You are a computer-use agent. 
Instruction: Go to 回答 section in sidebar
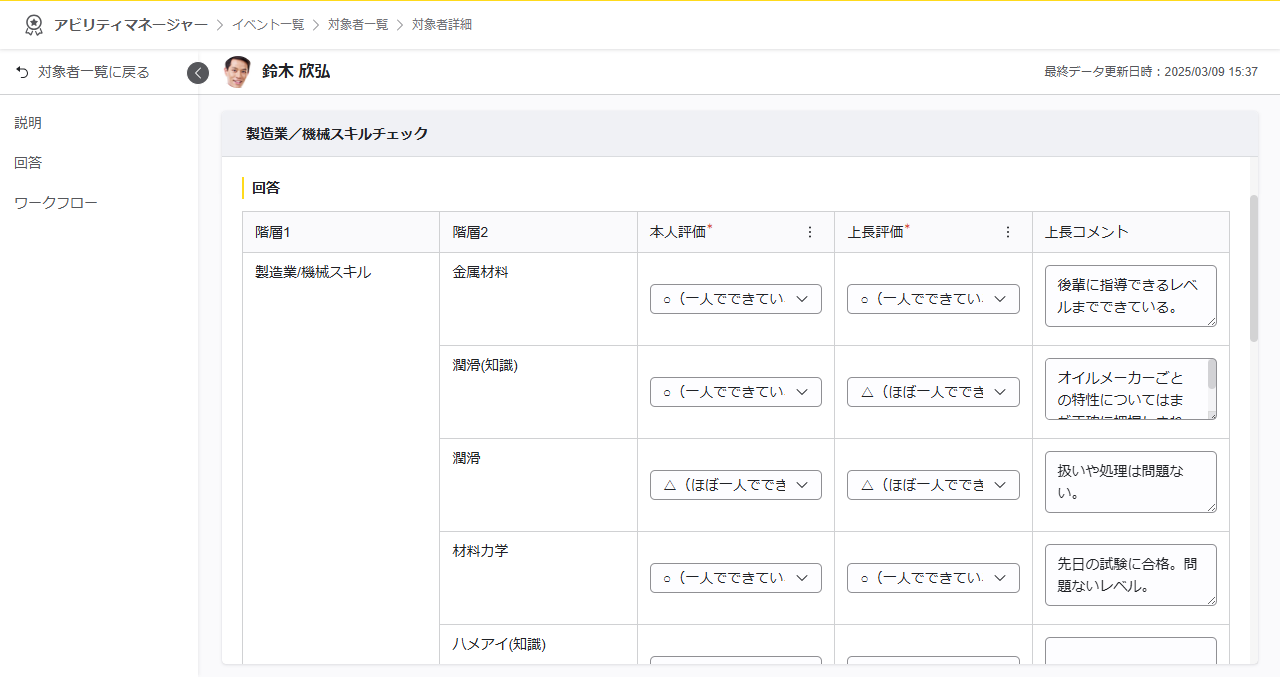(28, 163)
